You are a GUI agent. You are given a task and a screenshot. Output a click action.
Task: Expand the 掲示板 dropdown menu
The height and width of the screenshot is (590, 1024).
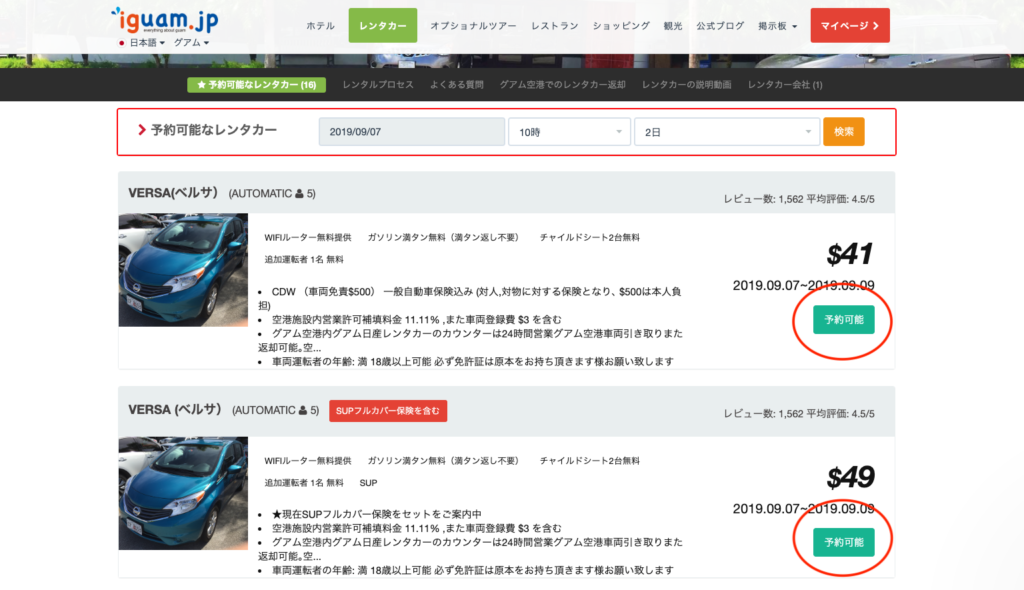777,25
